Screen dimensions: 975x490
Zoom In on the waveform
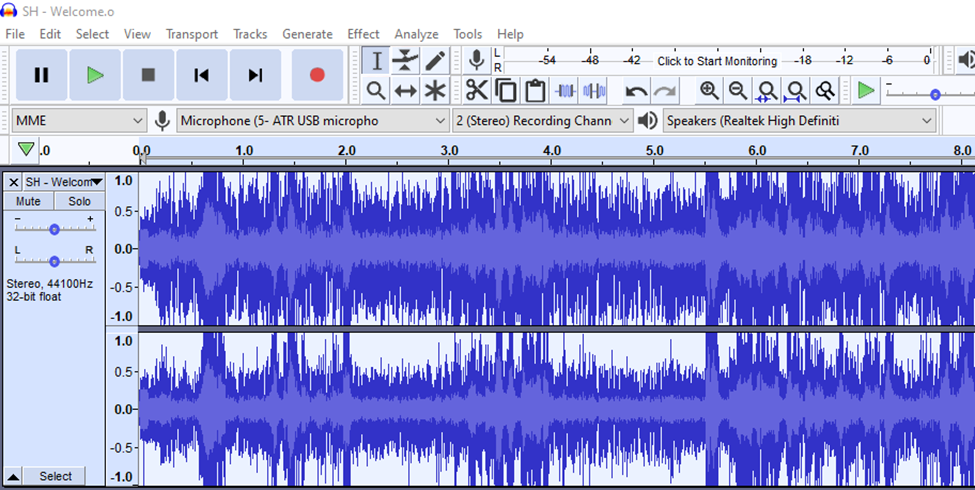pyautogui.click(x=709, y=91)
